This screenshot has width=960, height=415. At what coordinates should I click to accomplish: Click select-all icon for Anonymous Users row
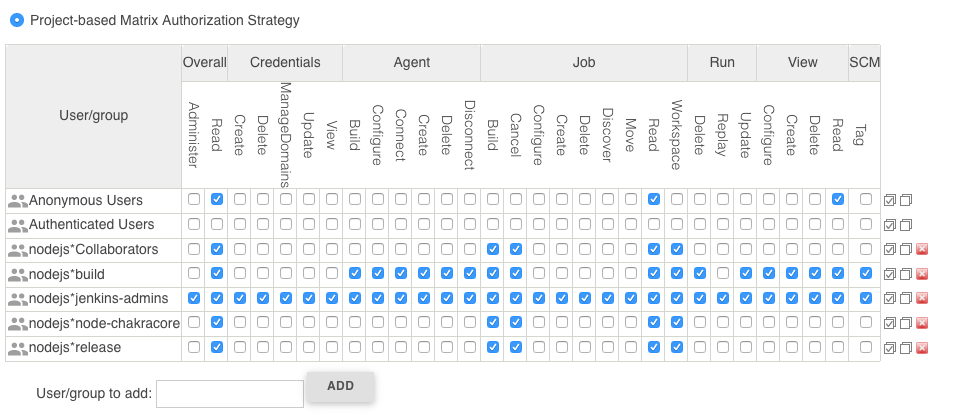click(x=890, y=200)
